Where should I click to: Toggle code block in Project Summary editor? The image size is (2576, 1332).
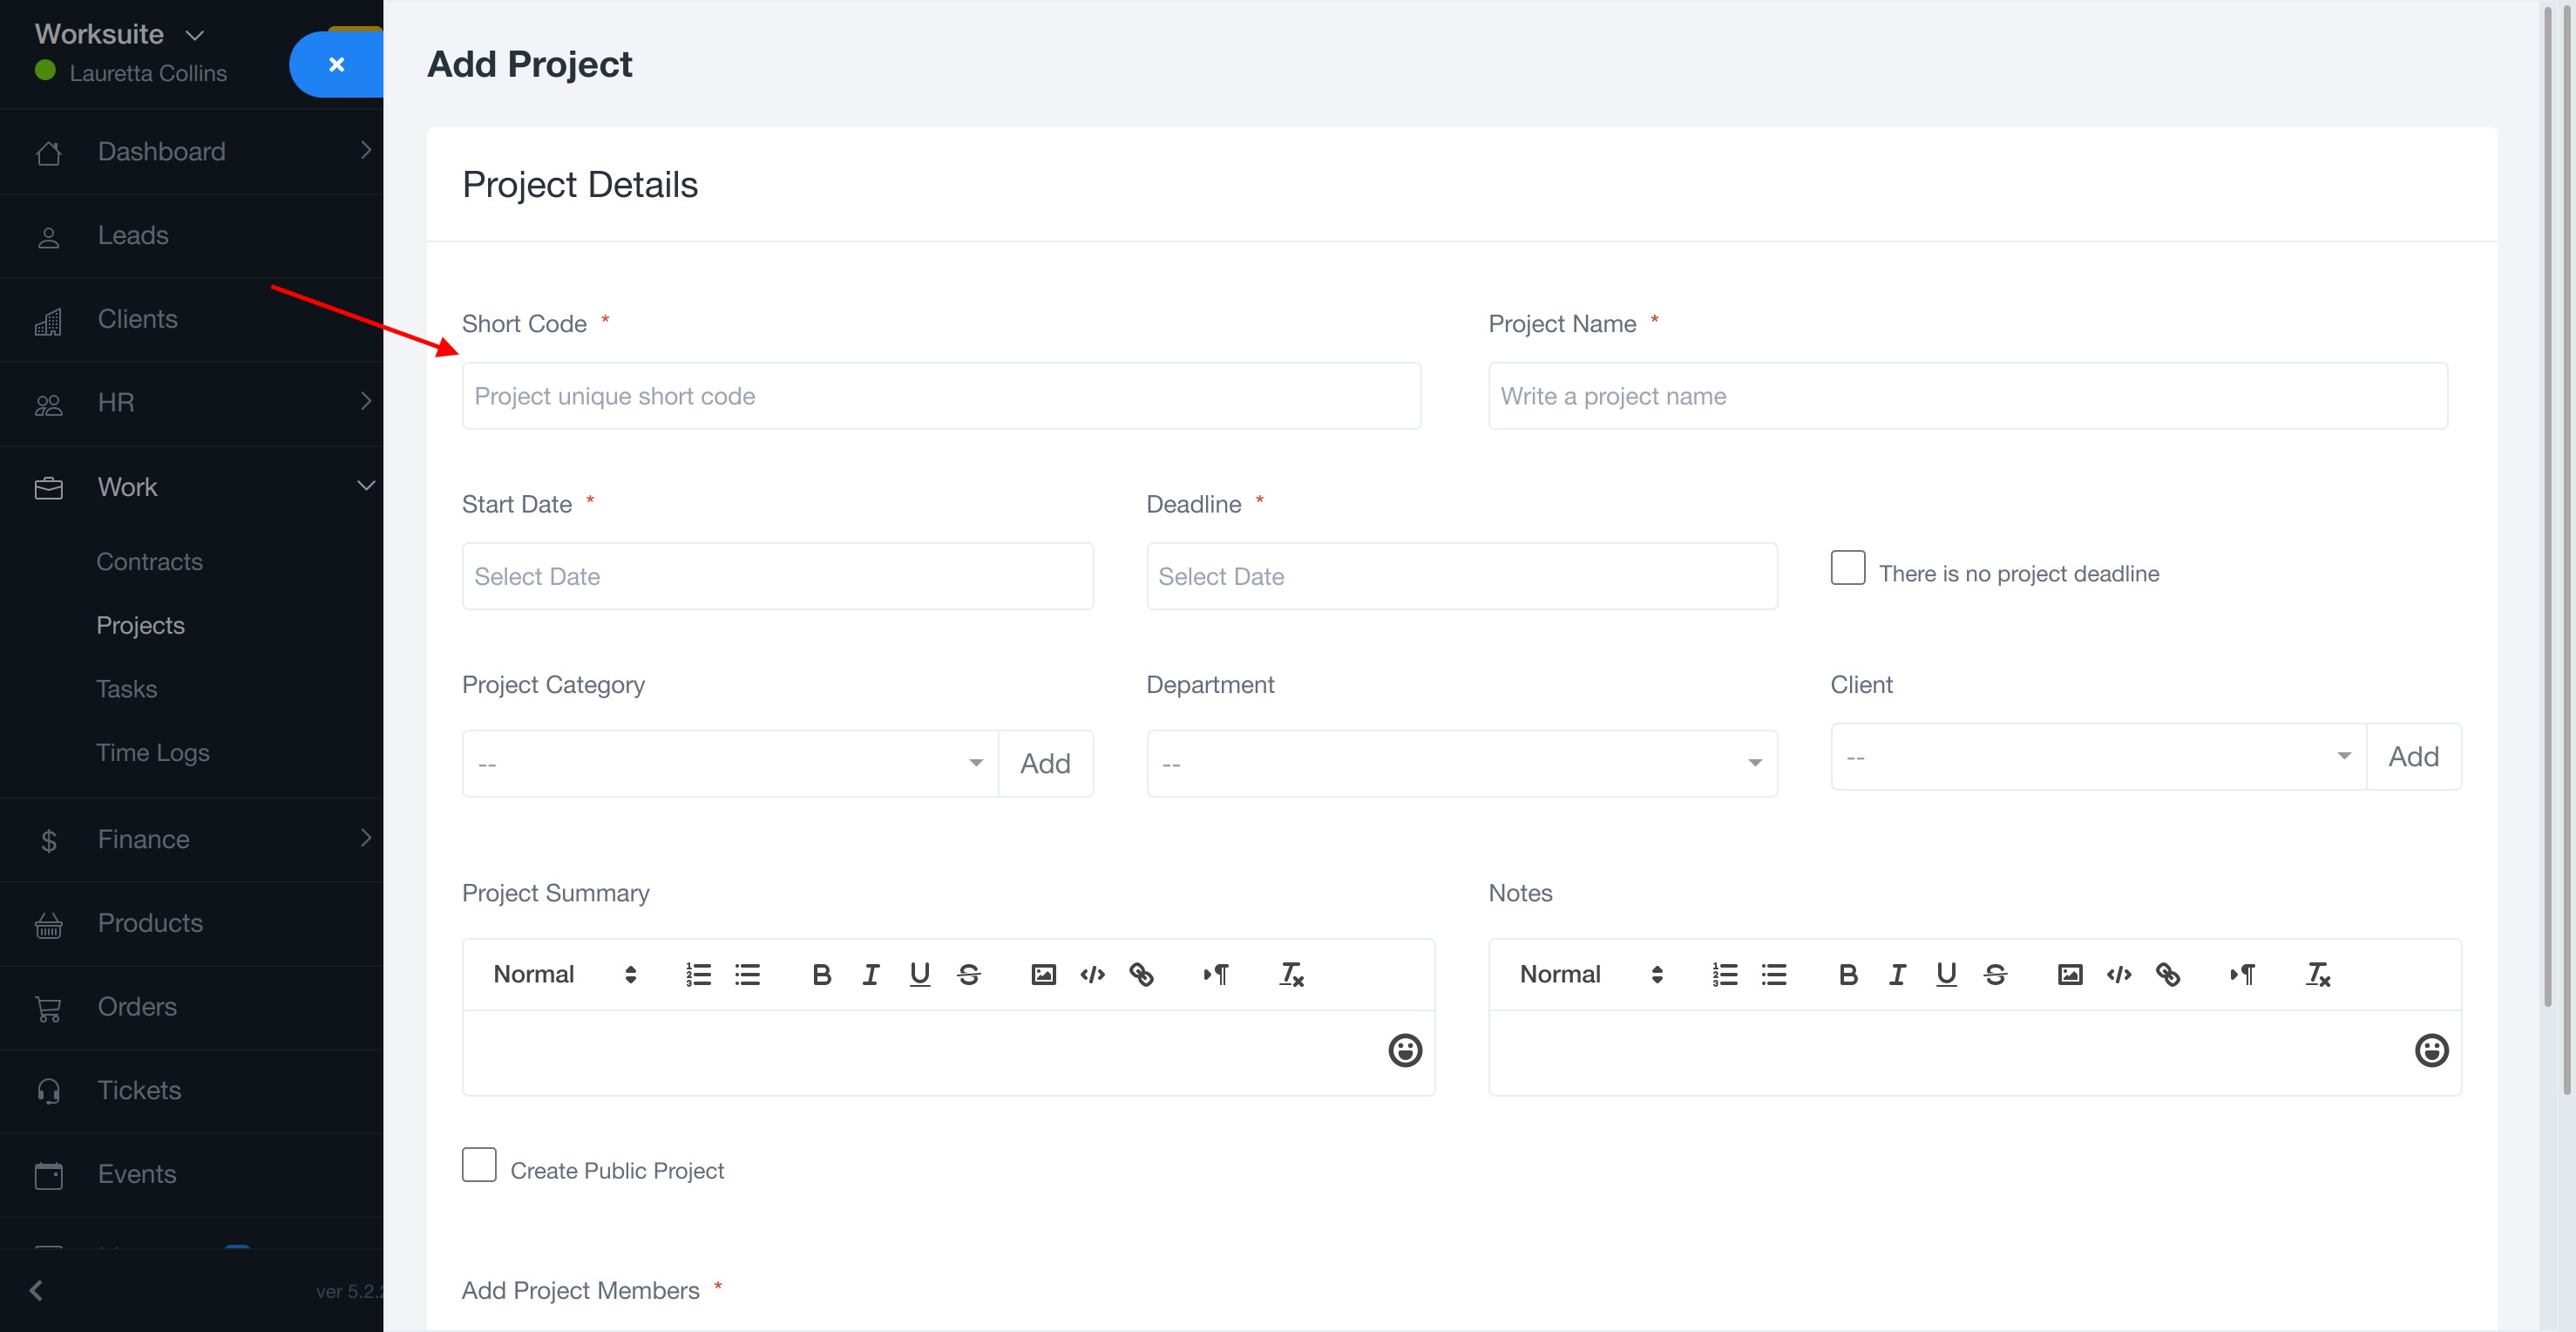1092,974
